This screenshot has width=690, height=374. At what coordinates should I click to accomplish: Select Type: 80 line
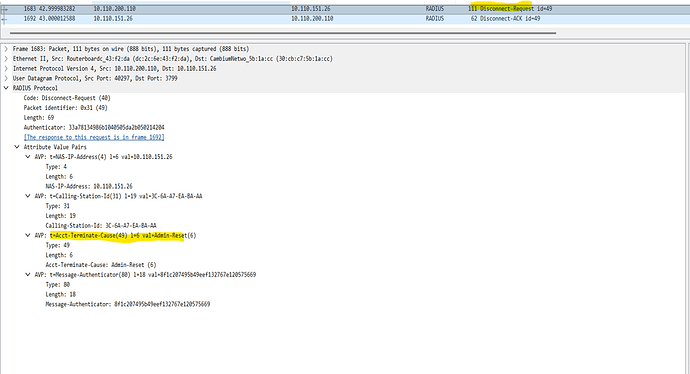(58, 285)
